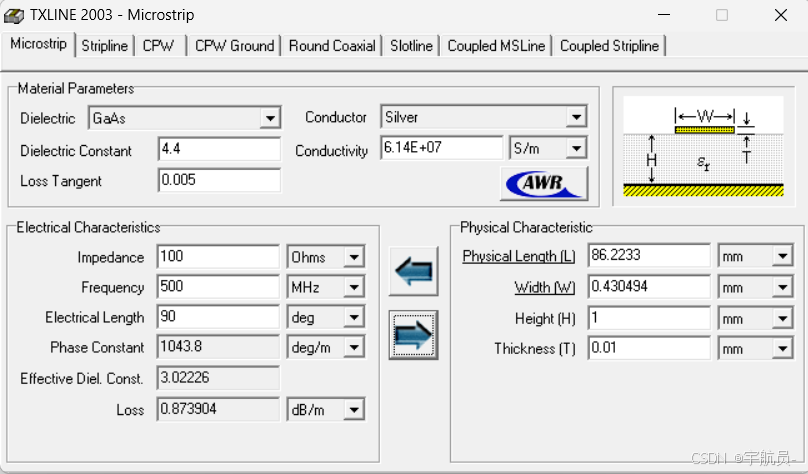Select the Round Coaxial tab
Image resolution: width=808 pixels, height=474 pixels.
click(x=332, y=46)
